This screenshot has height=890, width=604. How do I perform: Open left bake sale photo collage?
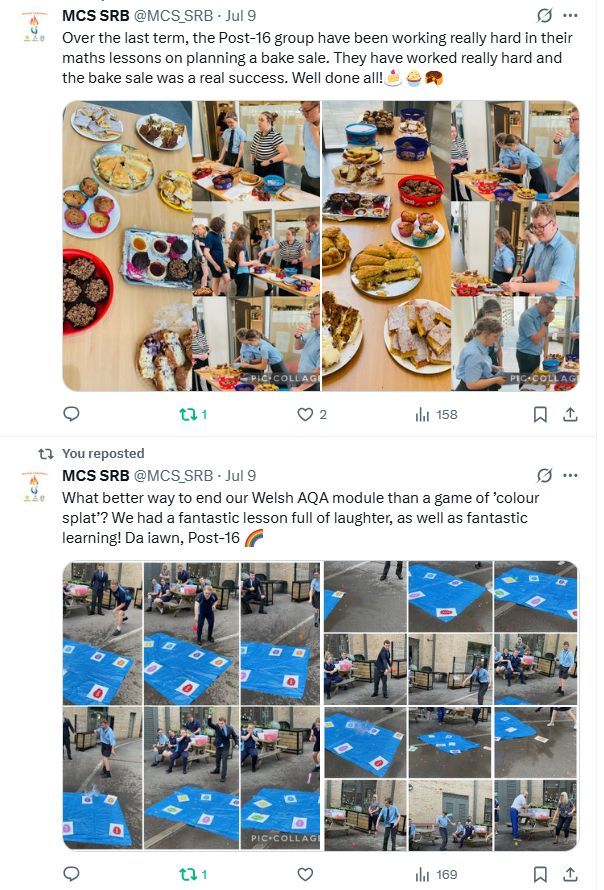tap(192, 246)
